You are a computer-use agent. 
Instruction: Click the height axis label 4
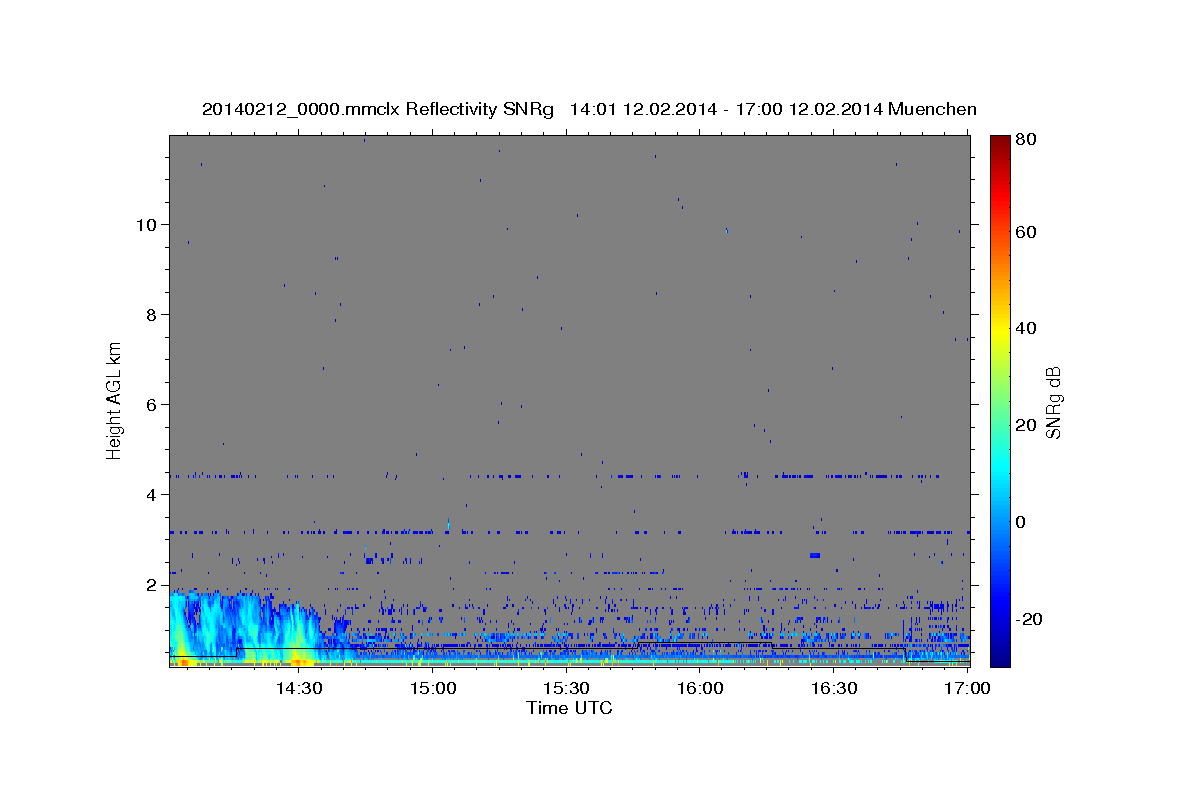(151, 494)
